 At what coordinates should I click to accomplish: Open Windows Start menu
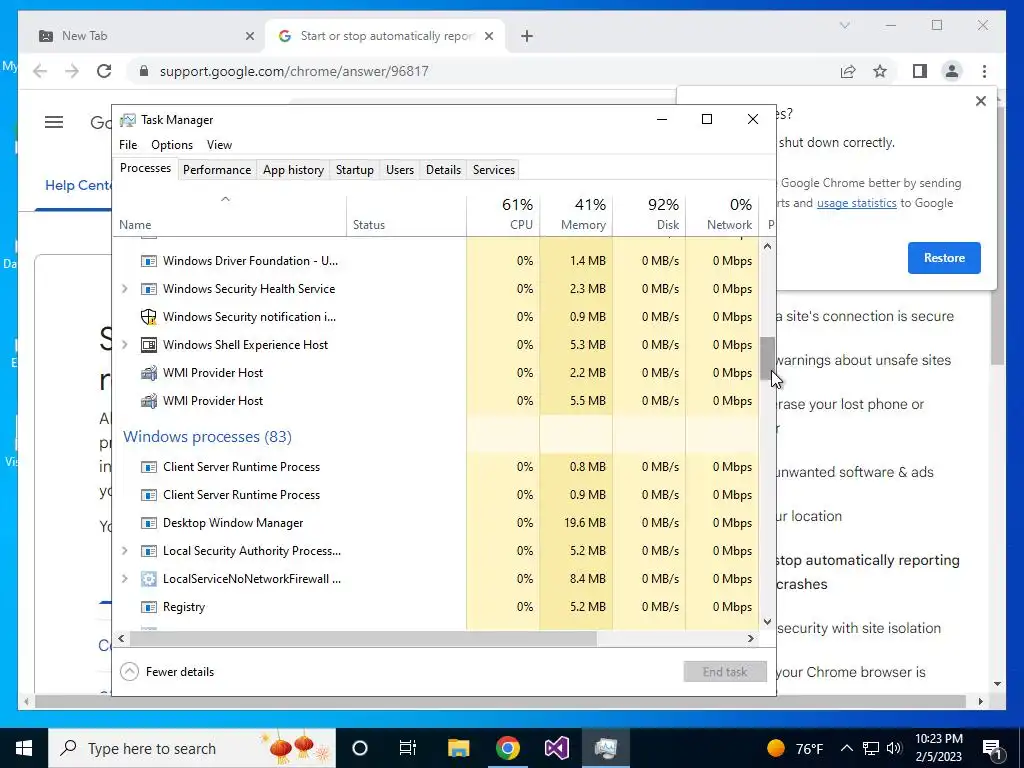(x=24, y=748)
